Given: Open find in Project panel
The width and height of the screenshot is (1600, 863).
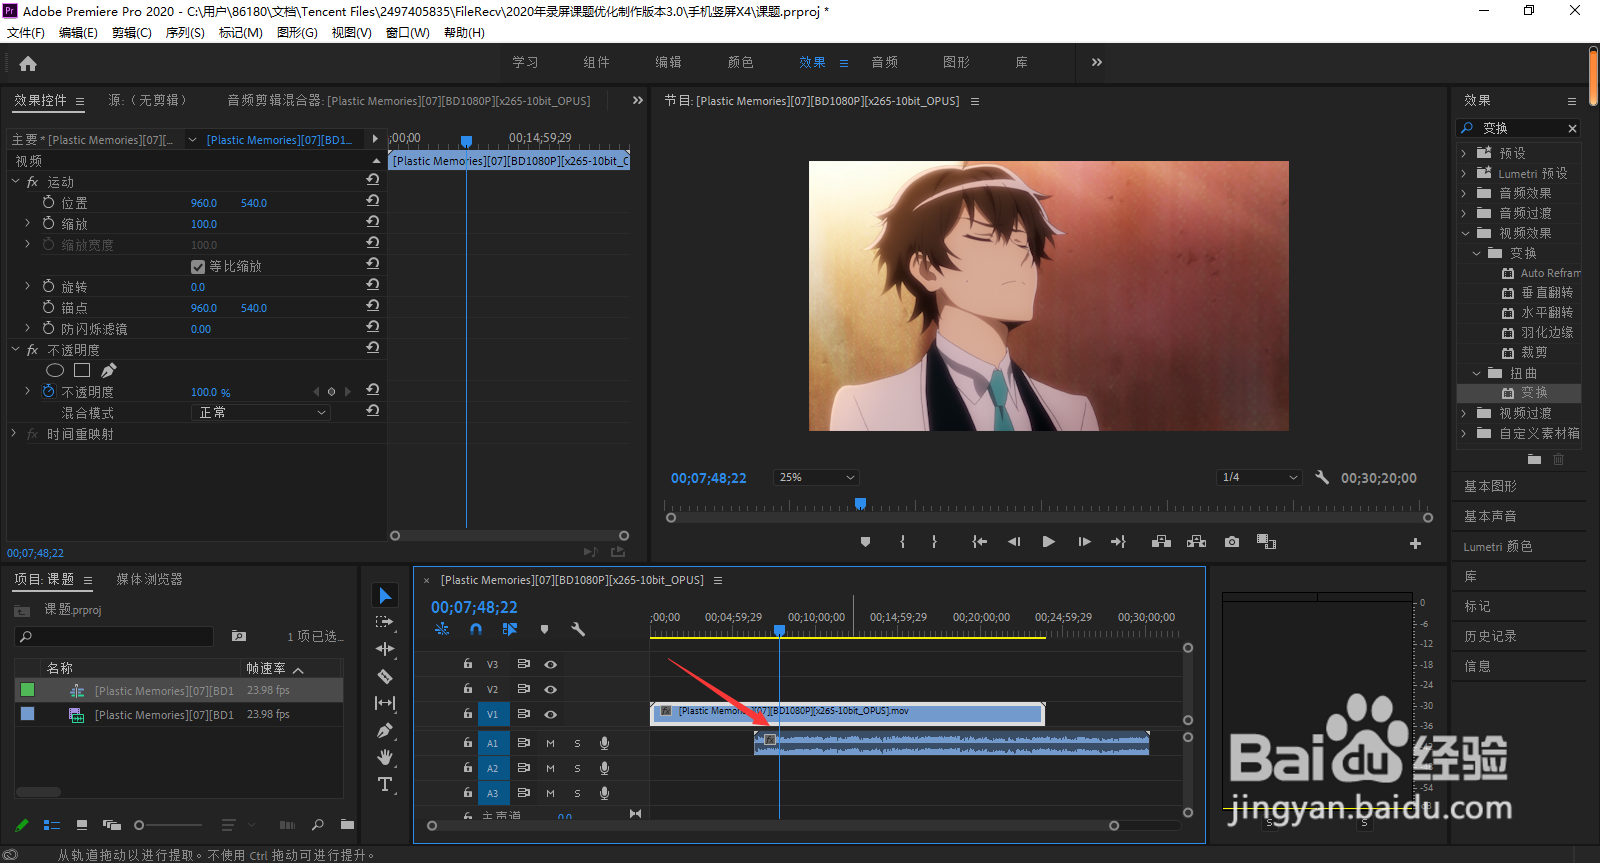Looking at the screenshot, I should pos(318,825).
